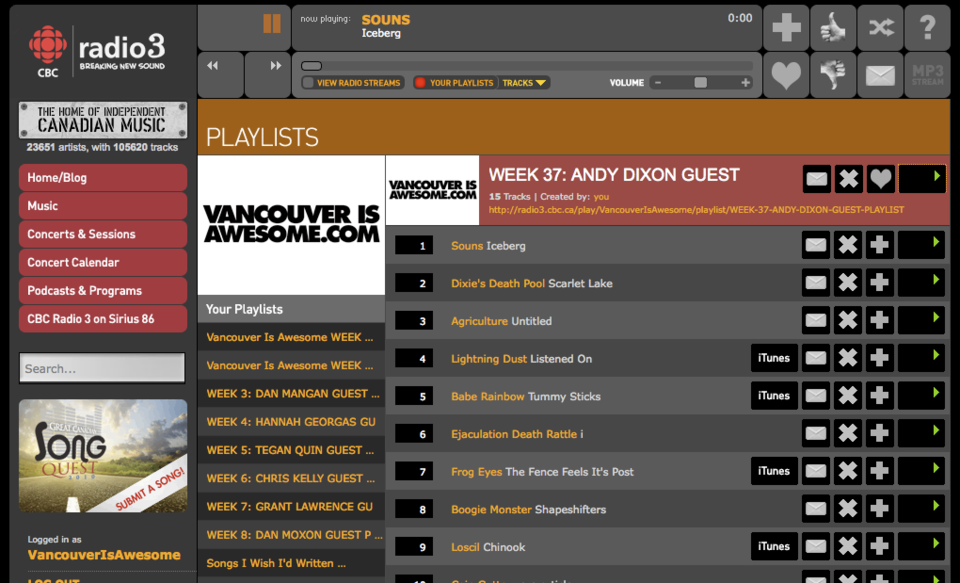The width and height of the screenshot is (960, 583).
Task: Click the track progress bar
Action: (527, 66)
